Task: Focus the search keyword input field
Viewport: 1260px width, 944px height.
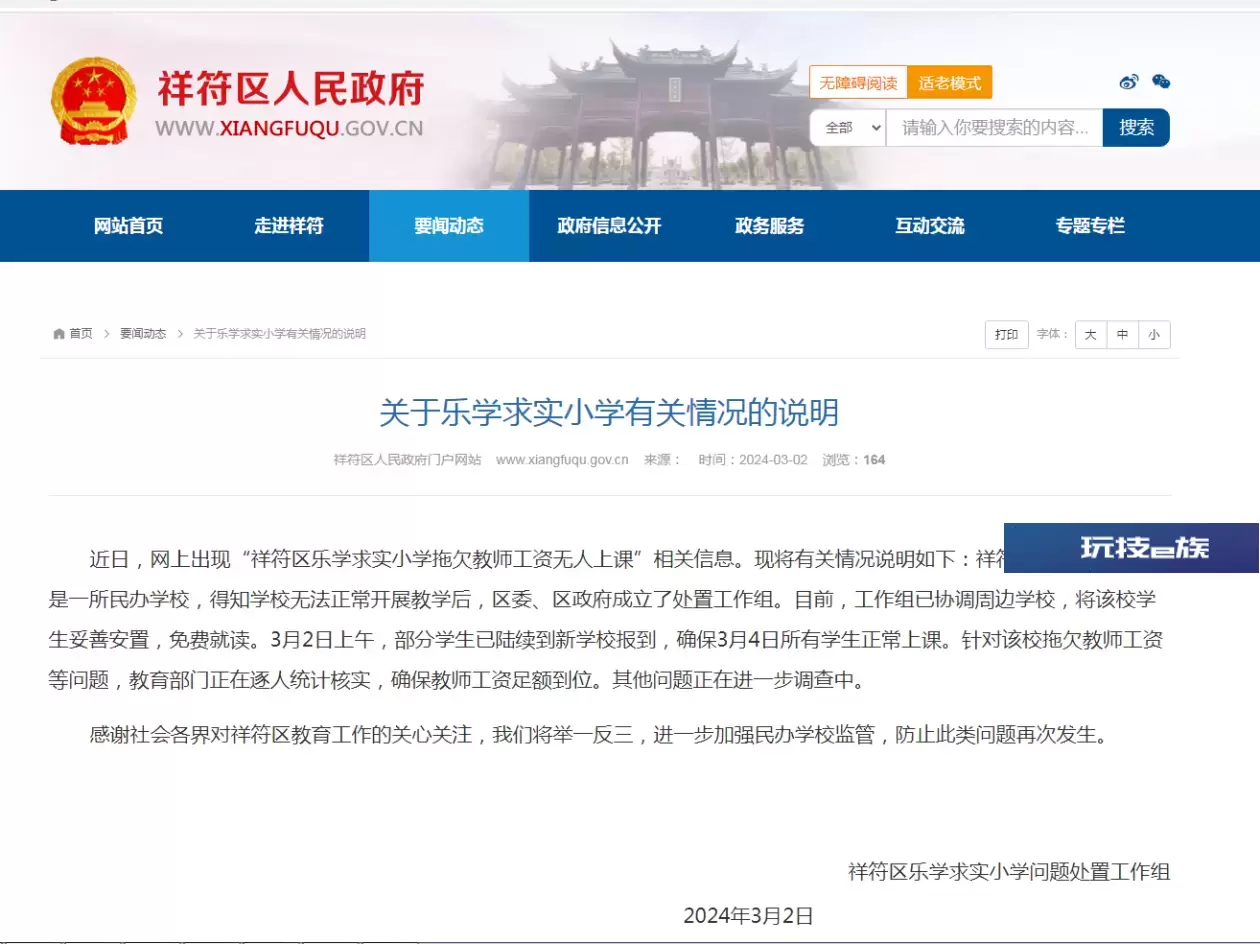Action: click(994, 128)
